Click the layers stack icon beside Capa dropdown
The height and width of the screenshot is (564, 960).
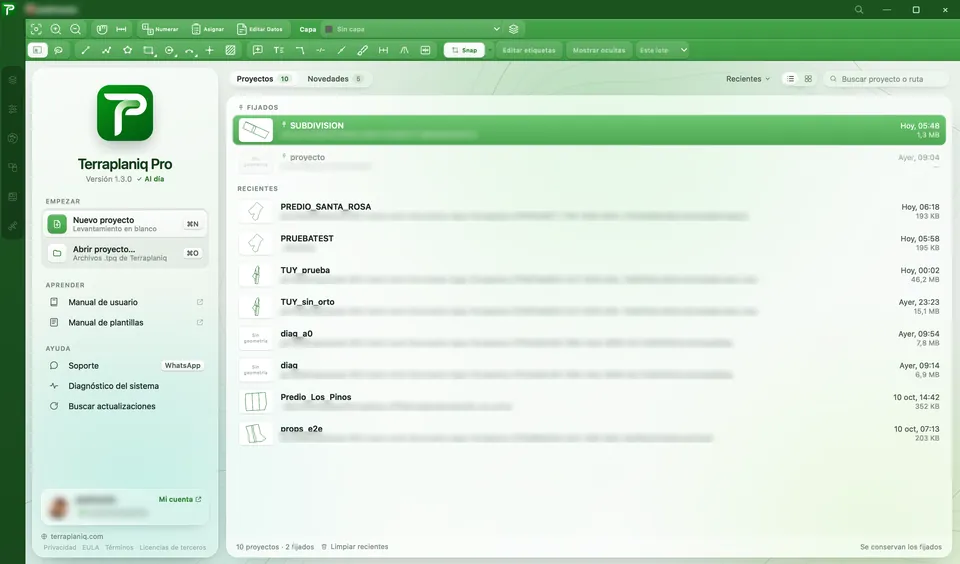[514, 29]
